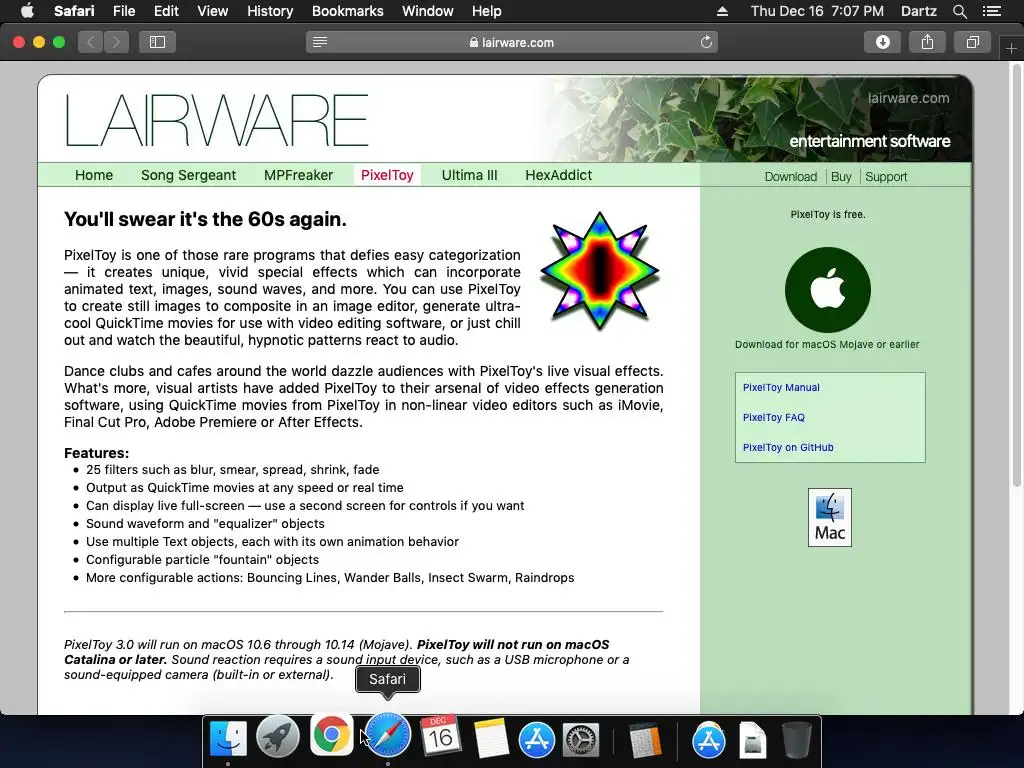Screen dimensions: 1024x768
Task: Open the Bookmarks menu
Action: [x=347, y=11]
